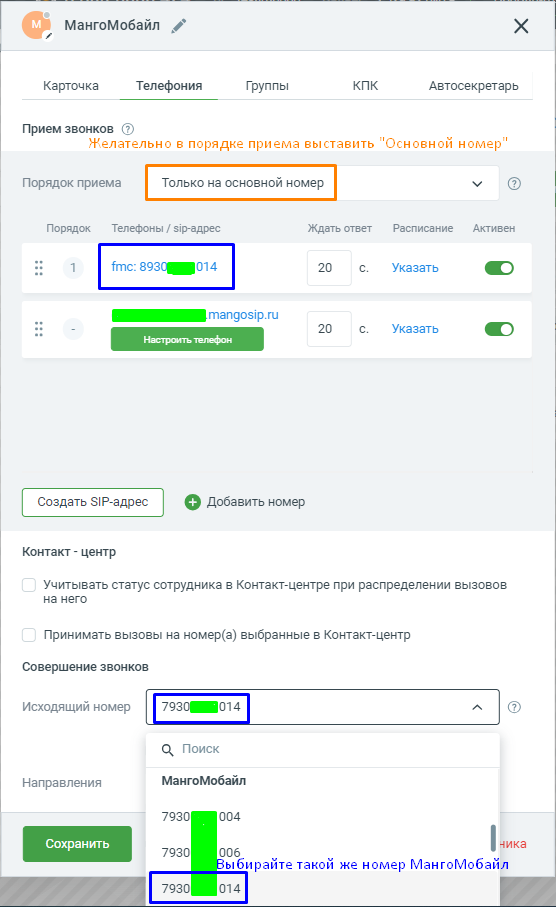This screenshot has width=556, height=907.
Task: Click the Сохранить button
Action: click(78, 844)
